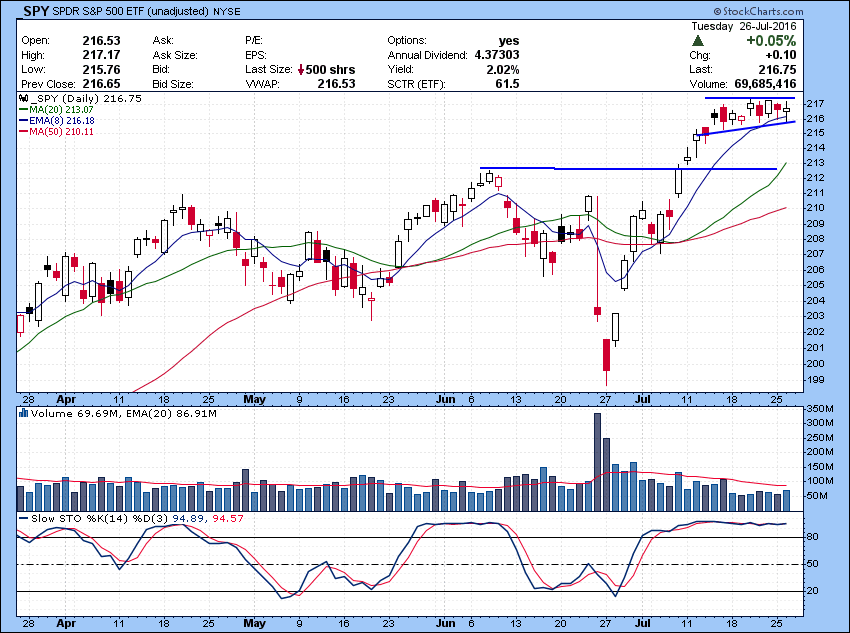Click the 350M label on the volume axis
This screenshot has height=633, width=850.
click(820, 408)
